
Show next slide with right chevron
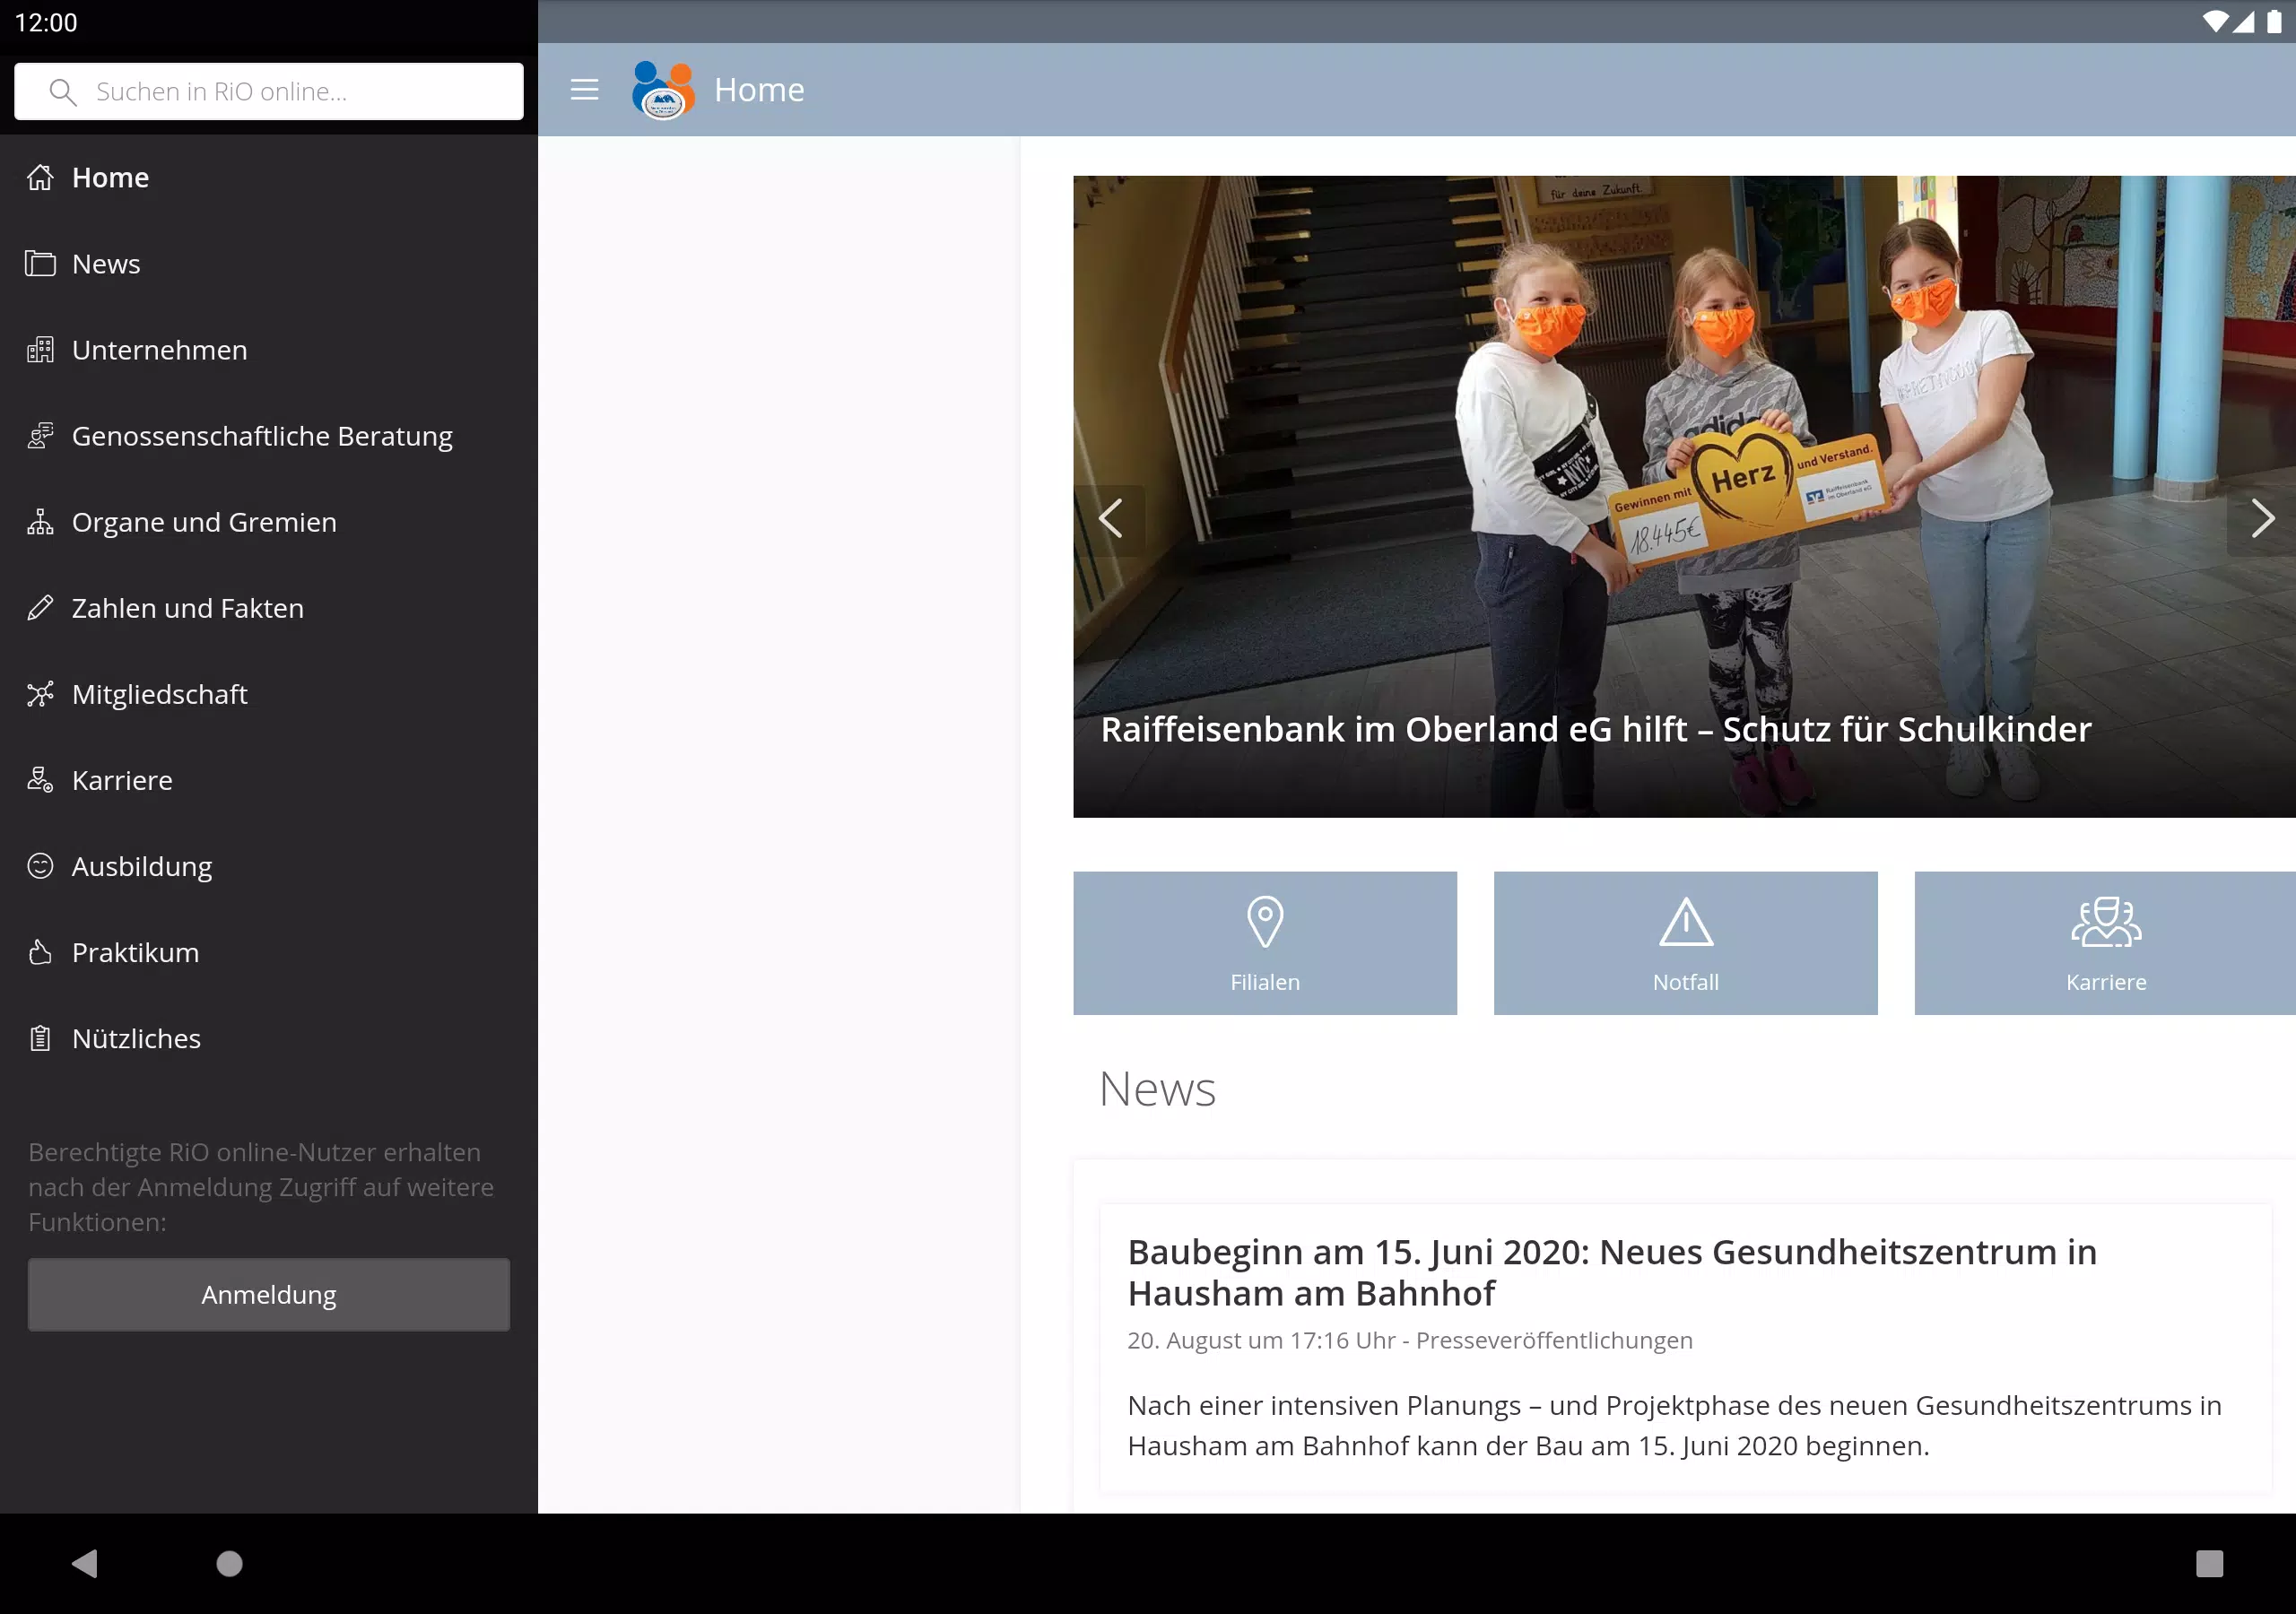[2262, 518]
